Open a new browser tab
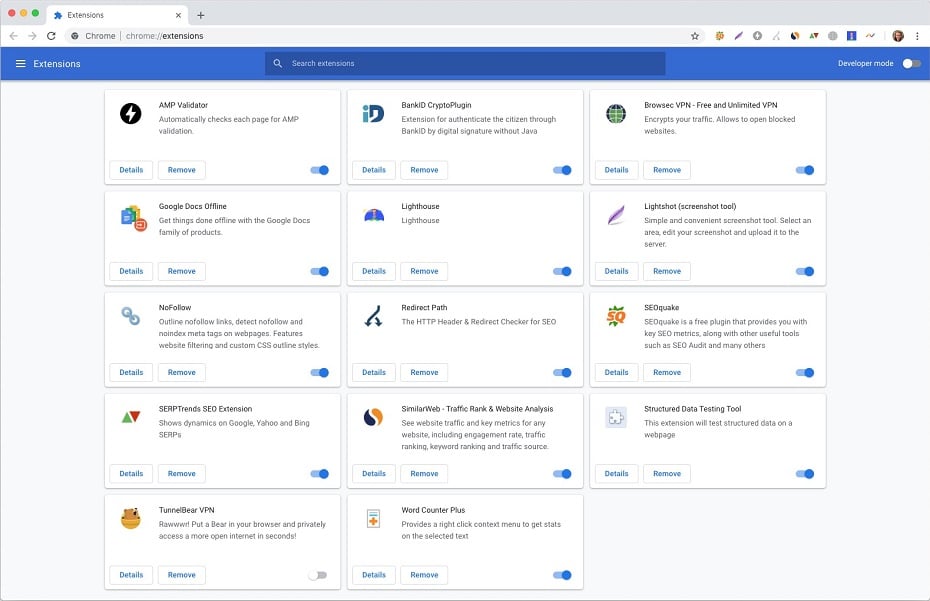The height and width of the screenshot is (601, 930). pyautogui.click(x=200, y=15)
